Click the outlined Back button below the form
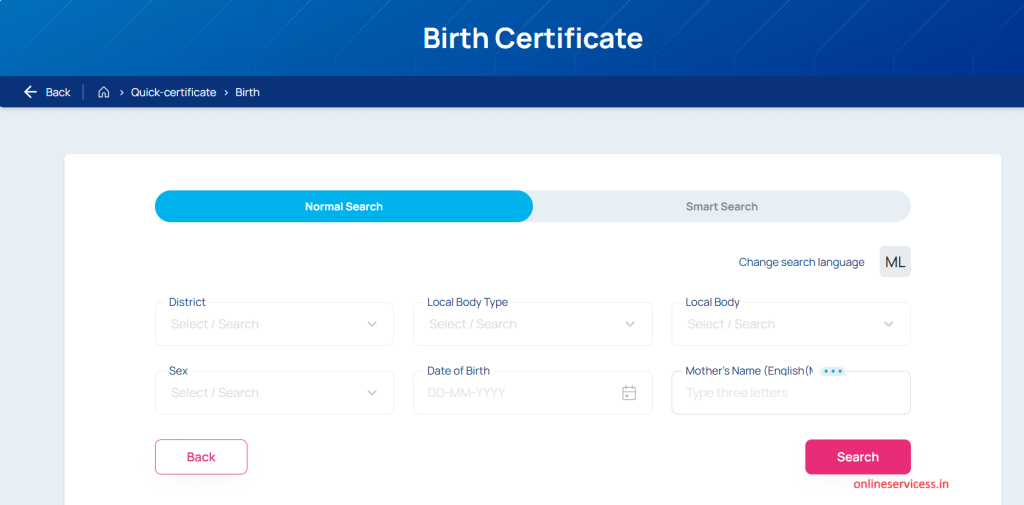Viewport: 1024px width, 505px height. pos(201,457)
